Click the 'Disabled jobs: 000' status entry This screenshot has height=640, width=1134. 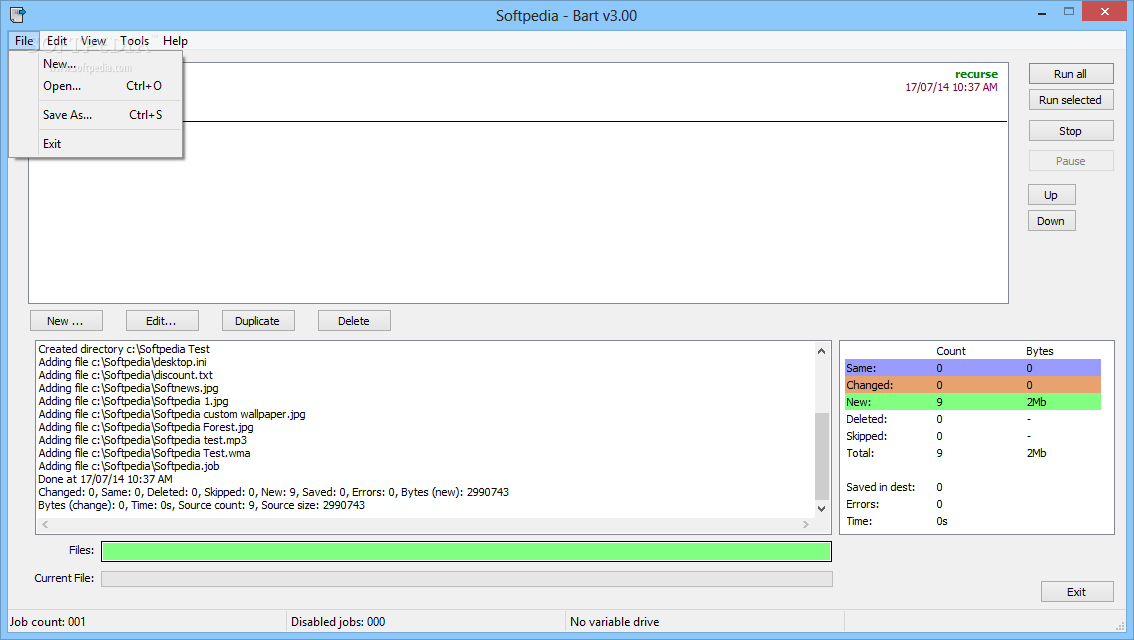click(338, 621)
